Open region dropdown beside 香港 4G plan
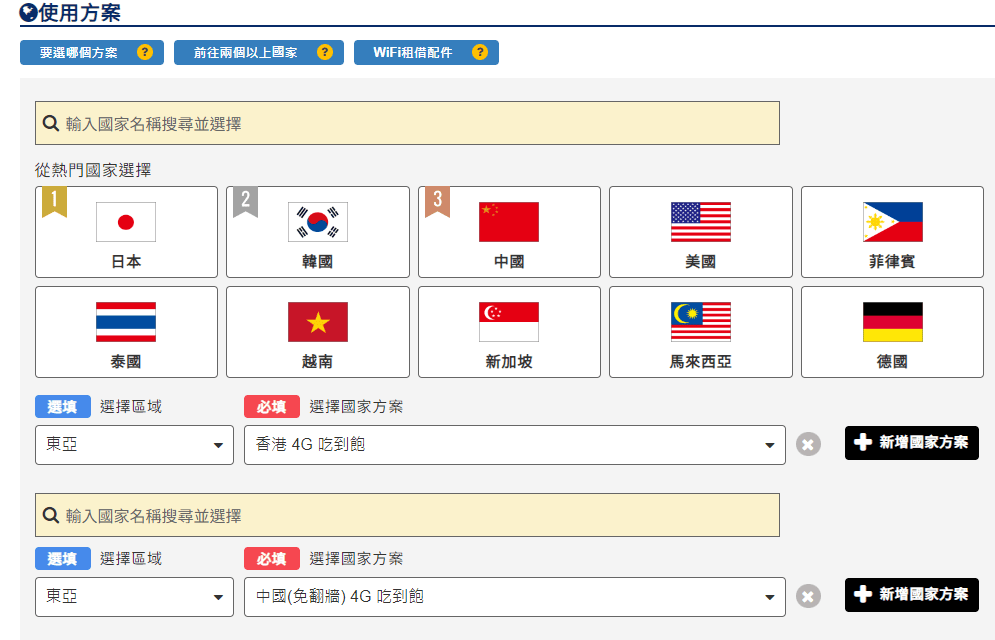Image resolution: width=995 pixels, height=640 pixels. pos(135,445)
